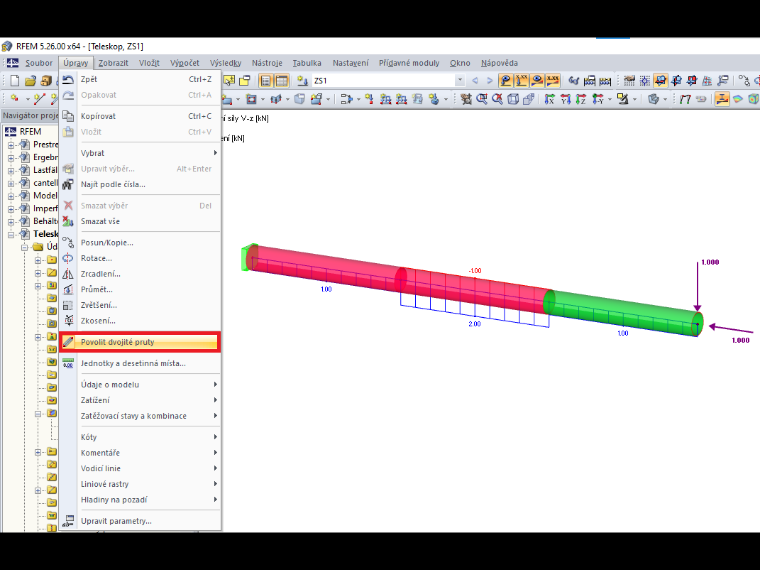Collapse the Telesk project tree node
Image resolution: width=760 pixels, height=570 pixels.
coord(11,235)
